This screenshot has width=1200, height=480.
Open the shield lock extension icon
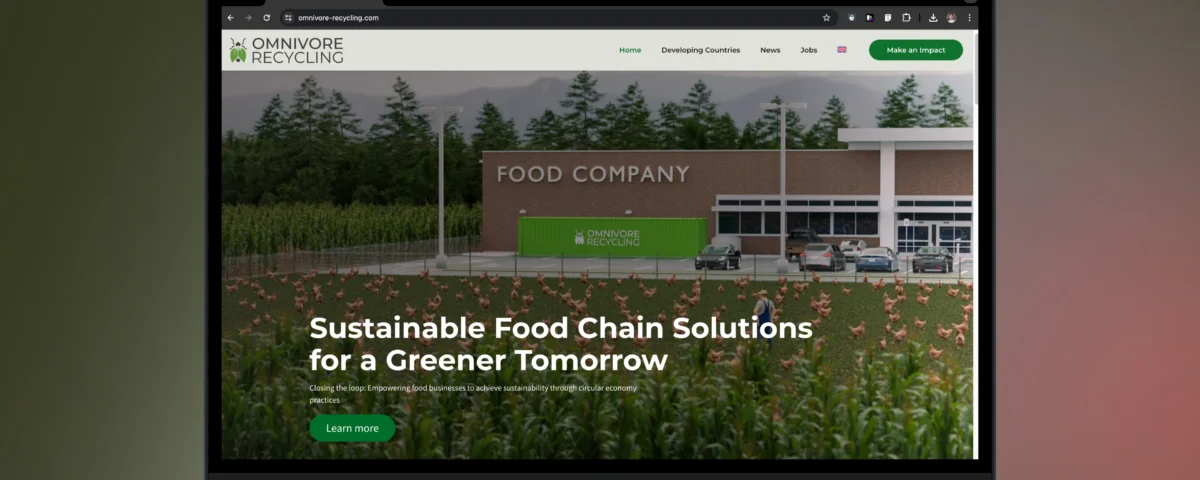click(x=852, y=17)
